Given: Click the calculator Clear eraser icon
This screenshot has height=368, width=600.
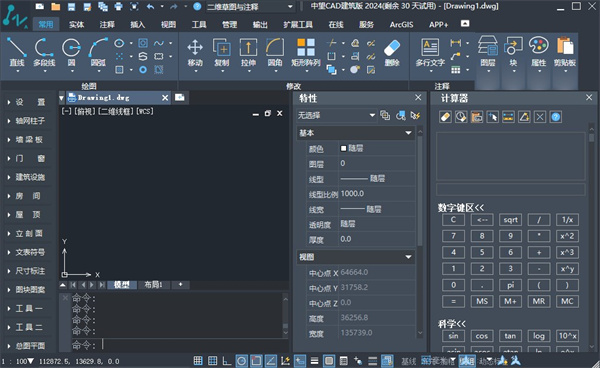Looking at the screenshot, I should pos(445,117).
